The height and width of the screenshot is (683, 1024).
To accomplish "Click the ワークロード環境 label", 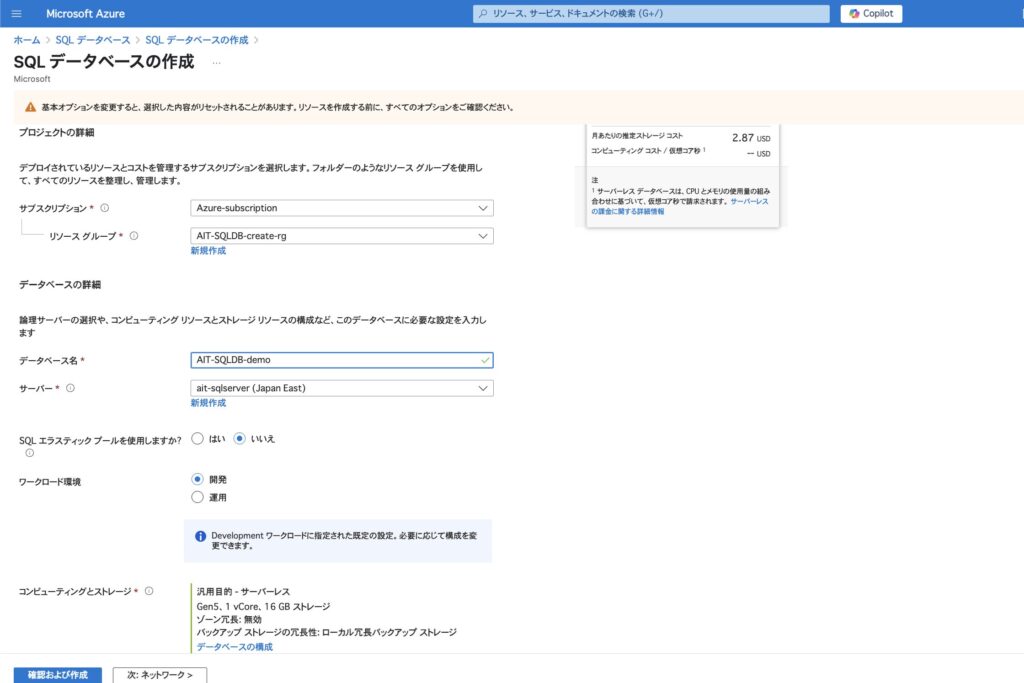I will [x=50, y=482].
